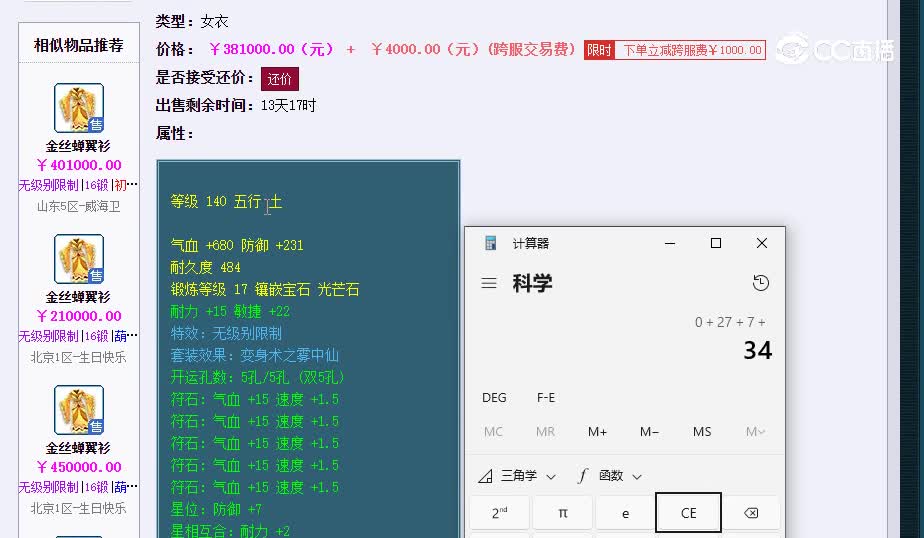The width and height of the screenshot is (924, 538).
Task: Subtract from memory with M- button
Action: 649,432
